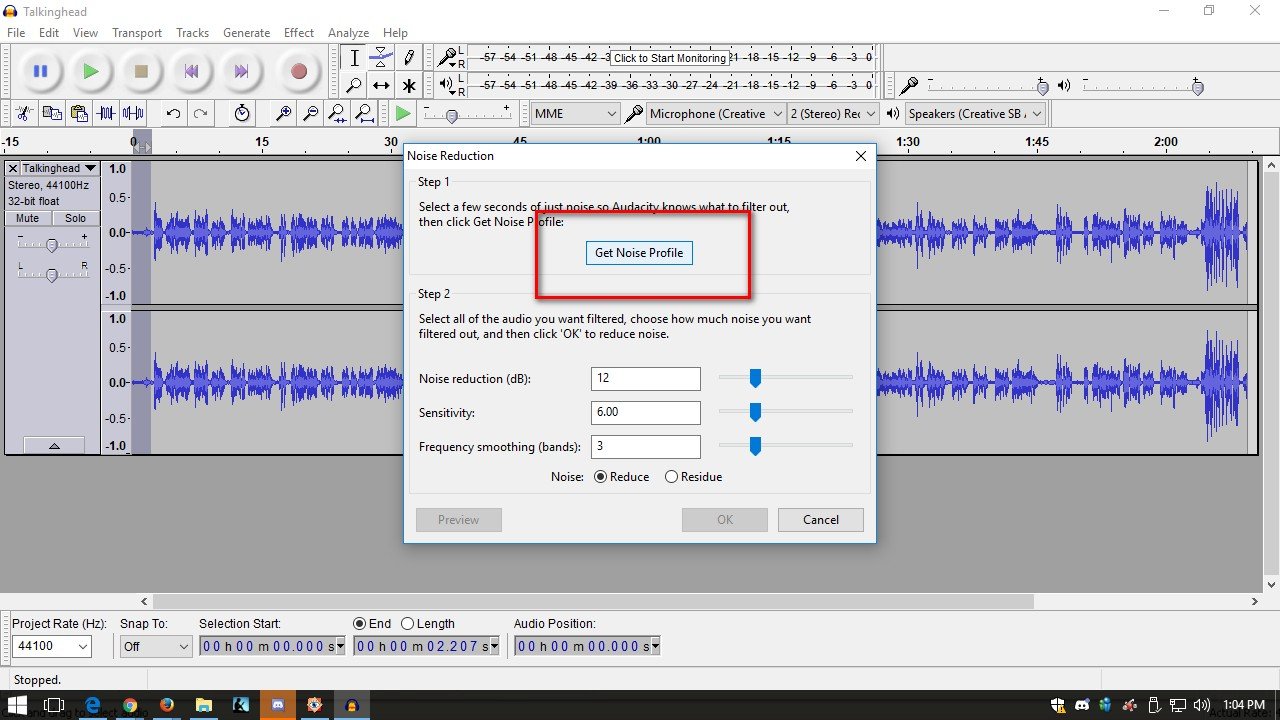The image size is (1280, 720).
Task: Click the Noise reduction dB input field
Action: pyautogui.click(x=646, y=379)
